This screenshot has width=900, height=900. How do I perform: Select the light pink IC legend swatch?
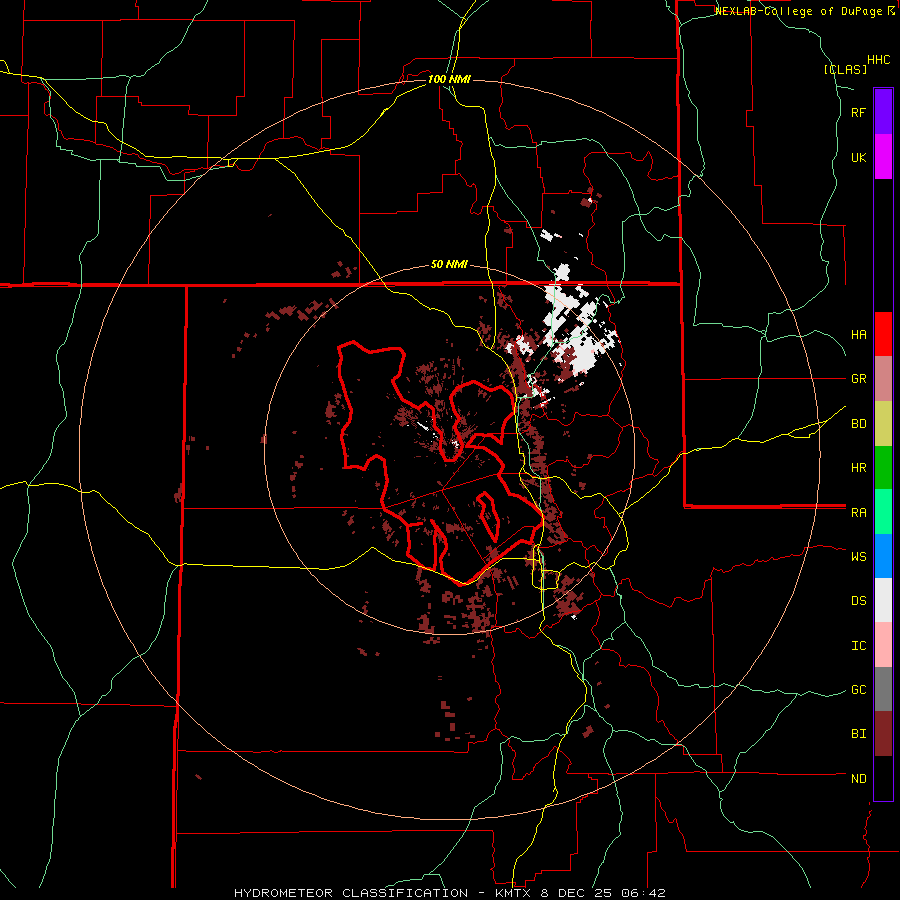click(x=883, y=645)
